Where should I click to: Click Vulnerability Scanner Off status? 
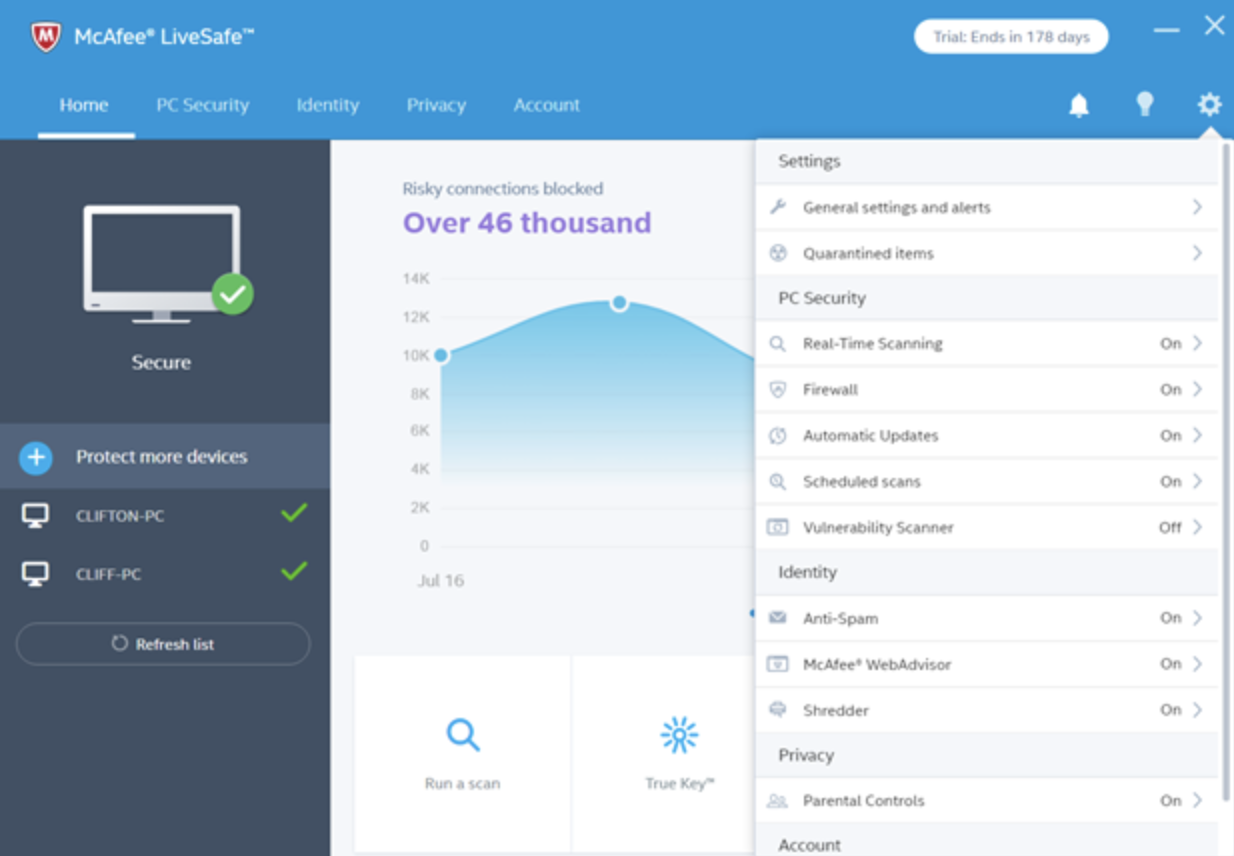1170,527
